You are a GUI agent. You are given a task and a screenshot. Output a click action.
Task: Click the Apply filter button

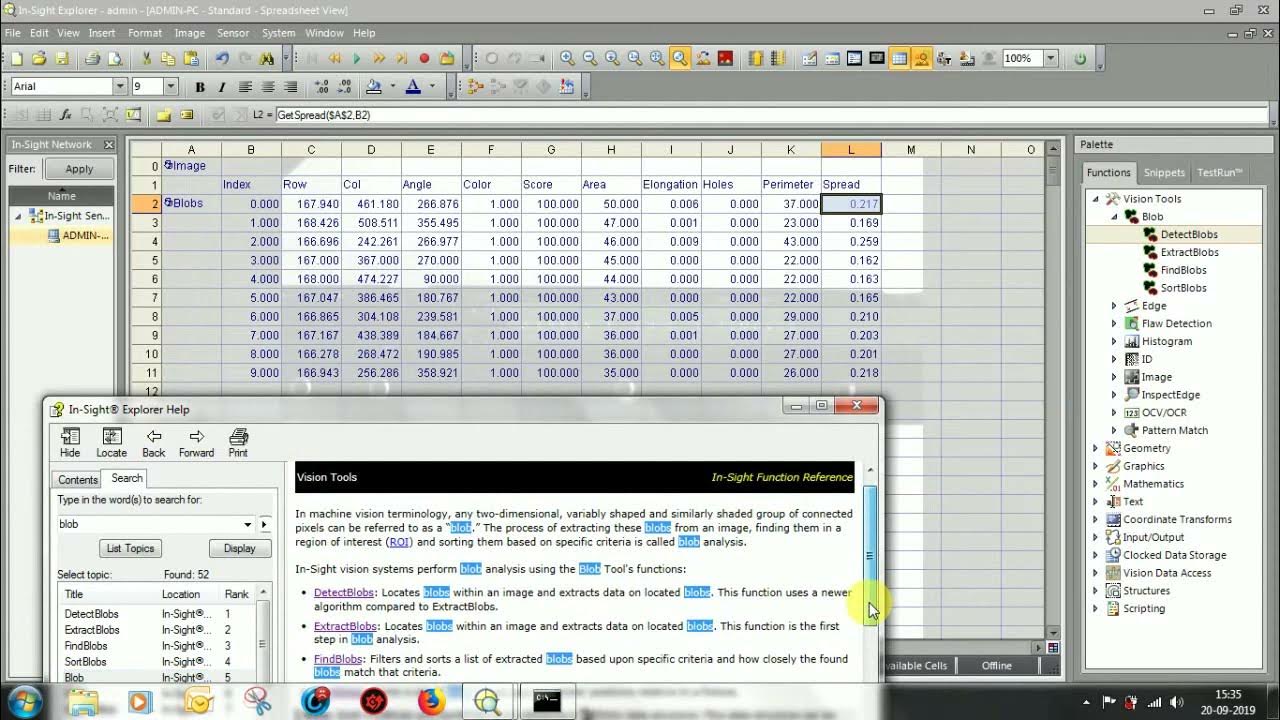point(79,169)
